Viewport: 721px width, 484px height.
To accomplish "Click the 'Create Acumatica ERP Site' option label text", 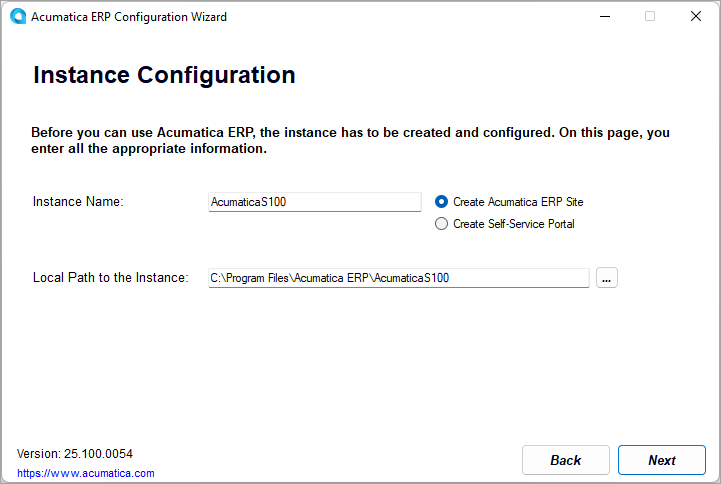I will (x=518, y=202).
